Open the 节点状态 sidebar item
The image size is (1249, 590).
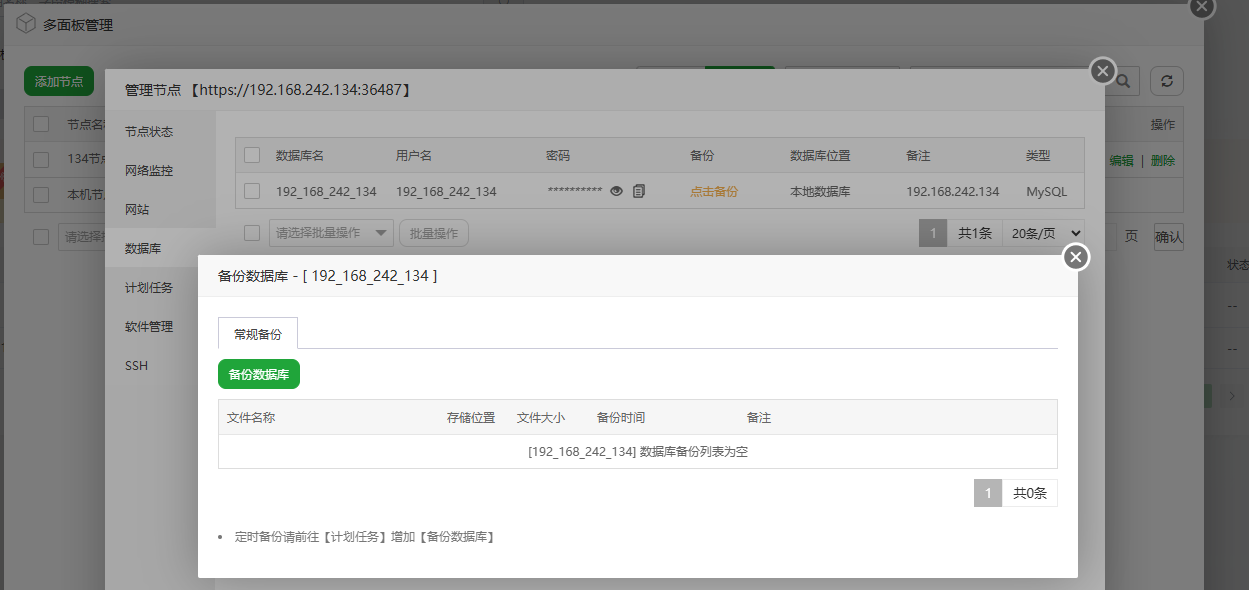(149, 132)
